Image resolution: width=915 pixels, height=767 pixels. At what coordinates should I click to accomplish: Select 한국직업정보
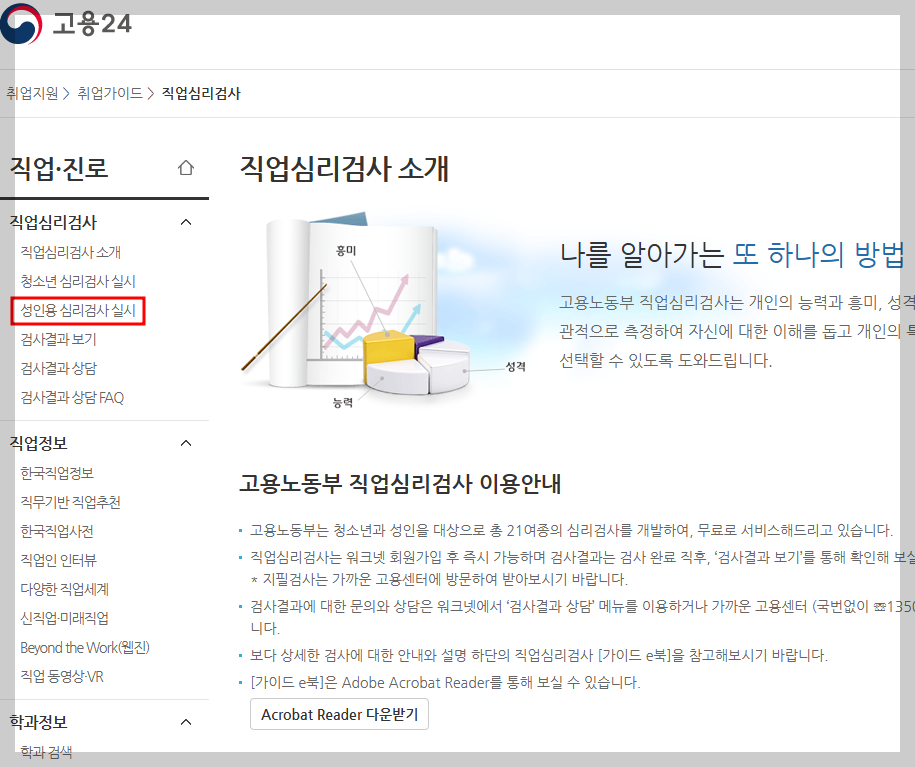click(57, 474)
